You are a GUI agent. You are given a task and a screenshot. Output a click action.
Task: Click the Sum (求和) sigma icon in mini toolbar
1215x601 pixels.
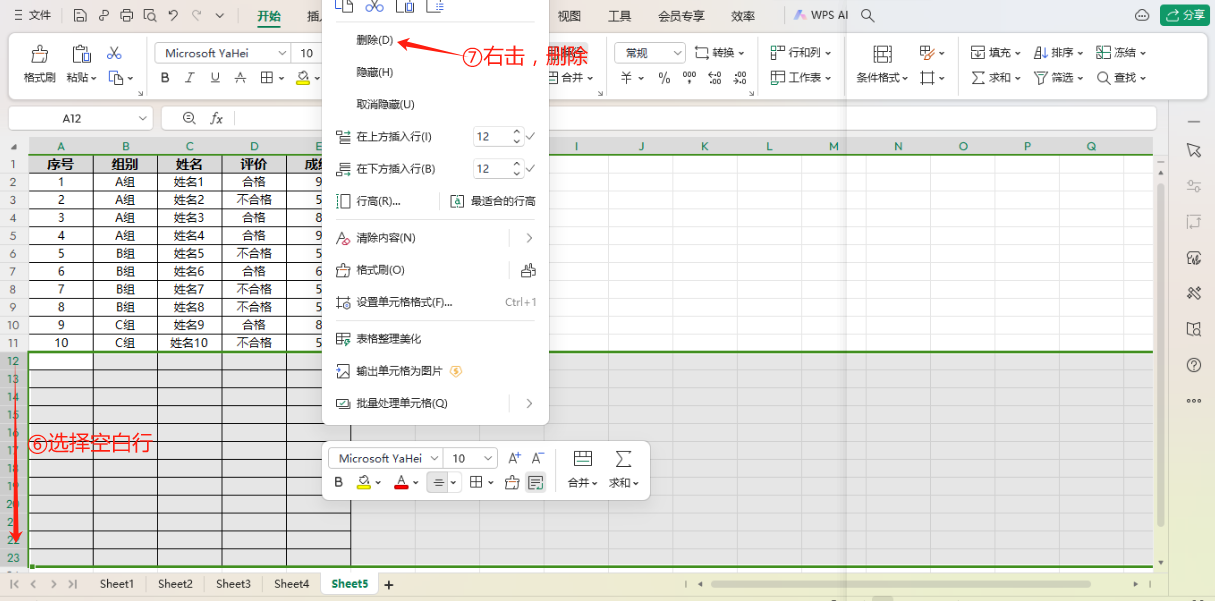click(x=623, y=458)
